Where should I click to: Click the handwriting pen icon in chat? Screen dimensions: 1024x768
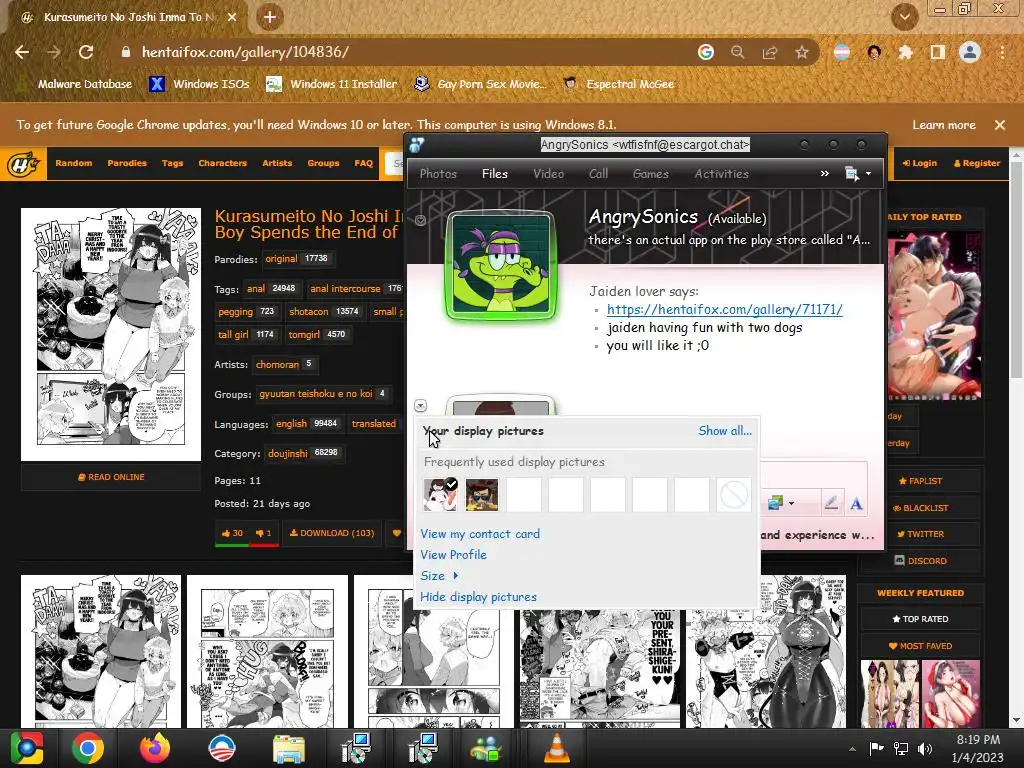(x=831, y=503)
